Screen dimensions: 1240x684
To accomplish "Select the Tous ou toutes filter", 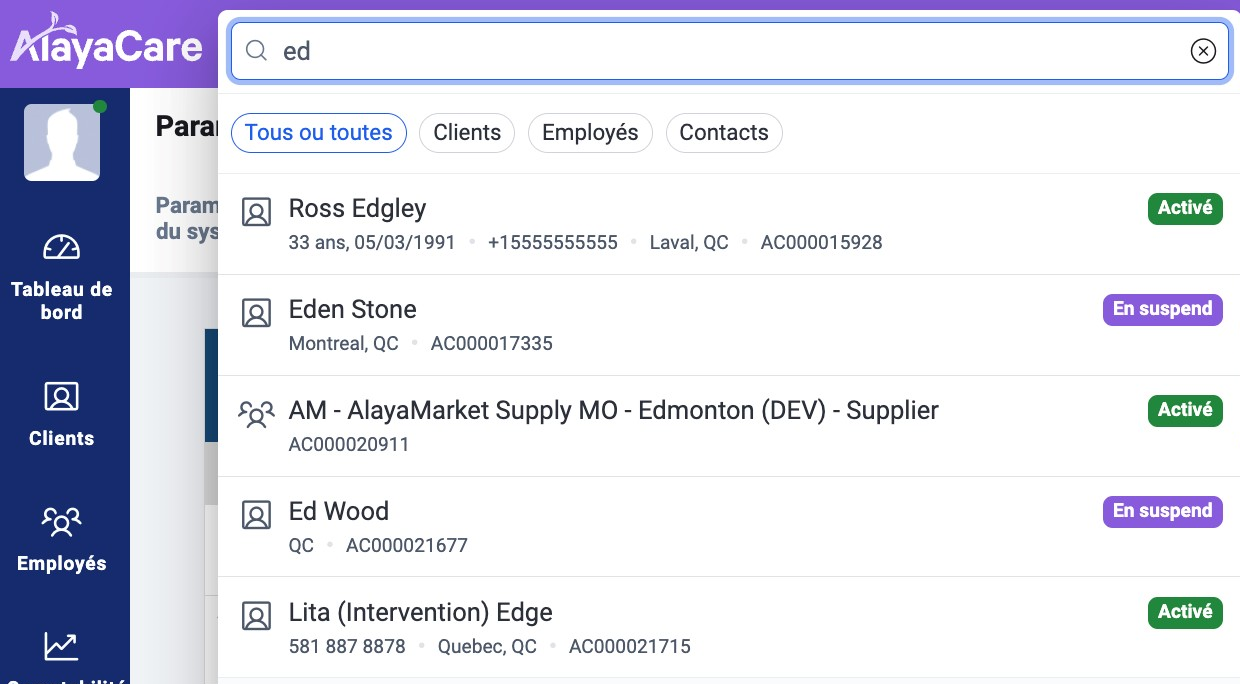I will click(x=318, y=133).
